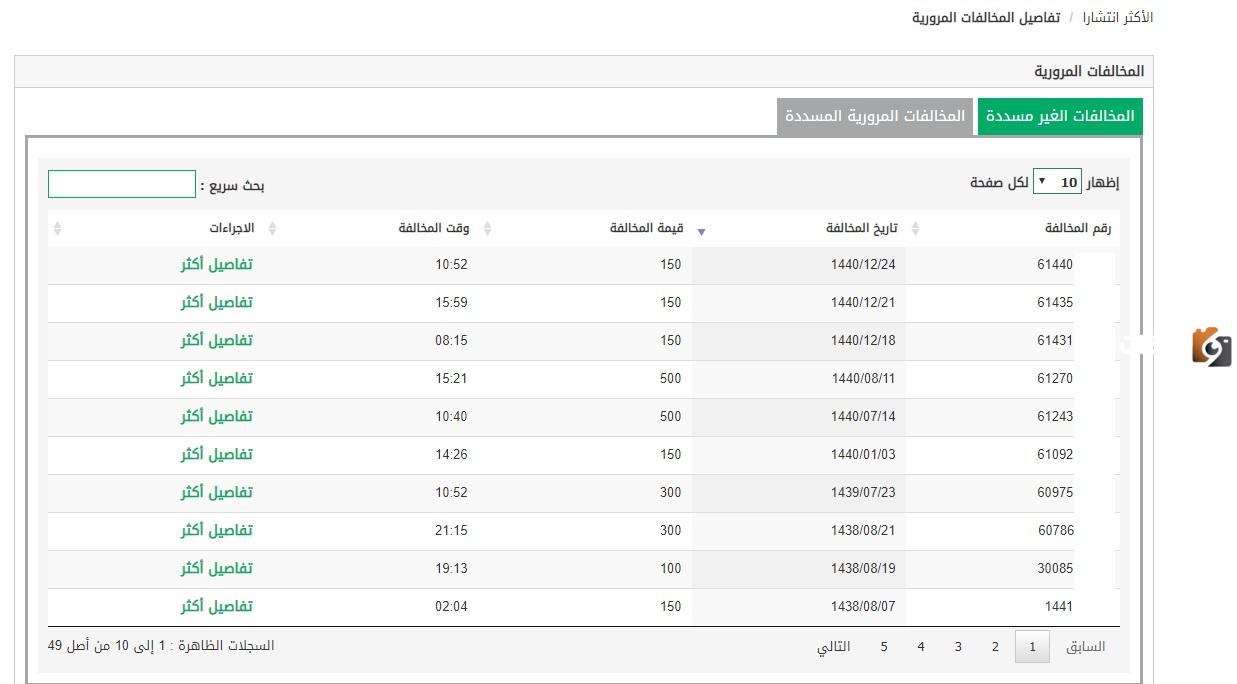1237x684 pixels.
Task: Click the المخالفات المرورية panel heading
Action: pyautogui.click(x=1089, y=72)
